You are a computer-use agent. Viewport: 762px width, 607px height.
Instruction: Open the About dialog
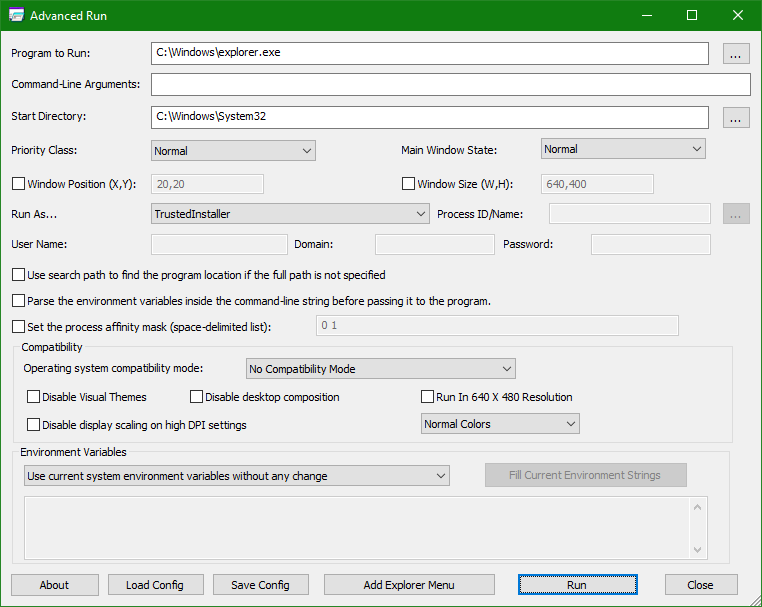click(54, 585)
